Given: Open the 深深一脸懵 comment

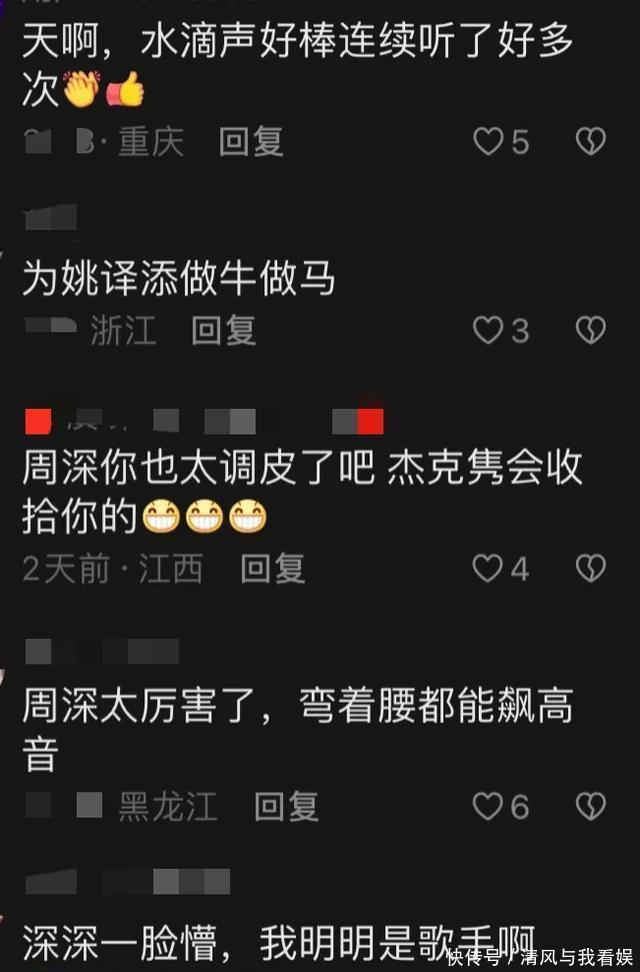Looking at the screenshot, I should [279, 943].
